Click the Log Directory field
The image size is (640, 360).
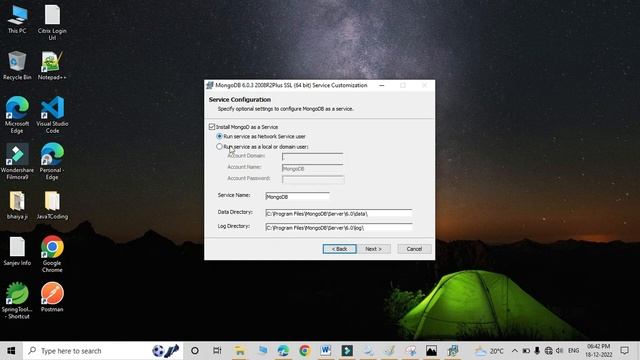click(x=338, y=227)
